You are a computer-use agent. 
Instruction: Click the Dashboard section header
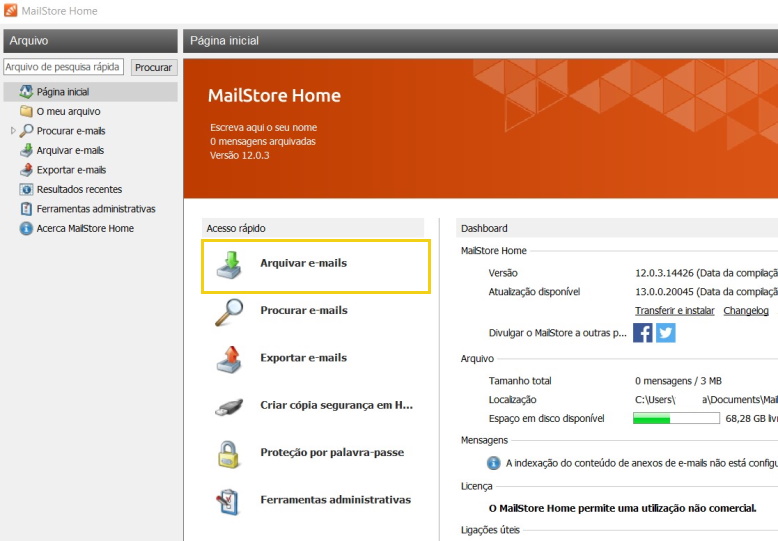[617, 228]
